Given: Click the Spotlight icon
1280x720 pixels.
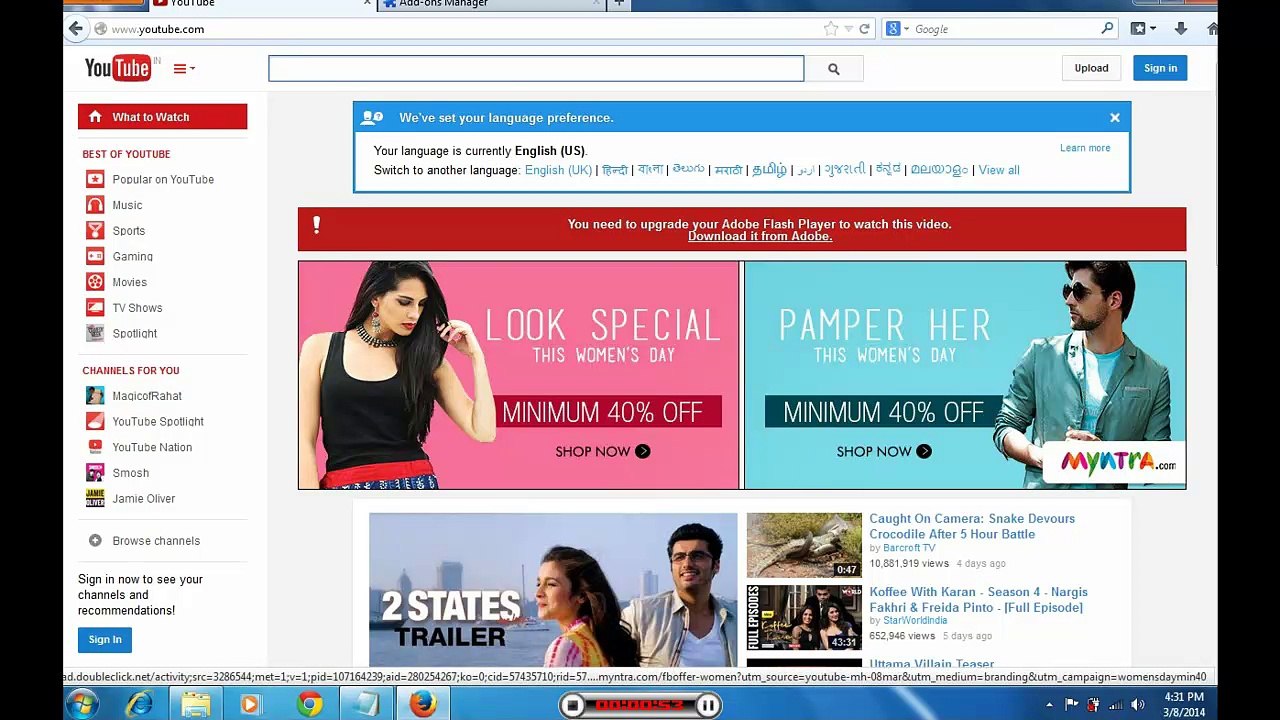Looking at the screenshot, I should point(95,333).
